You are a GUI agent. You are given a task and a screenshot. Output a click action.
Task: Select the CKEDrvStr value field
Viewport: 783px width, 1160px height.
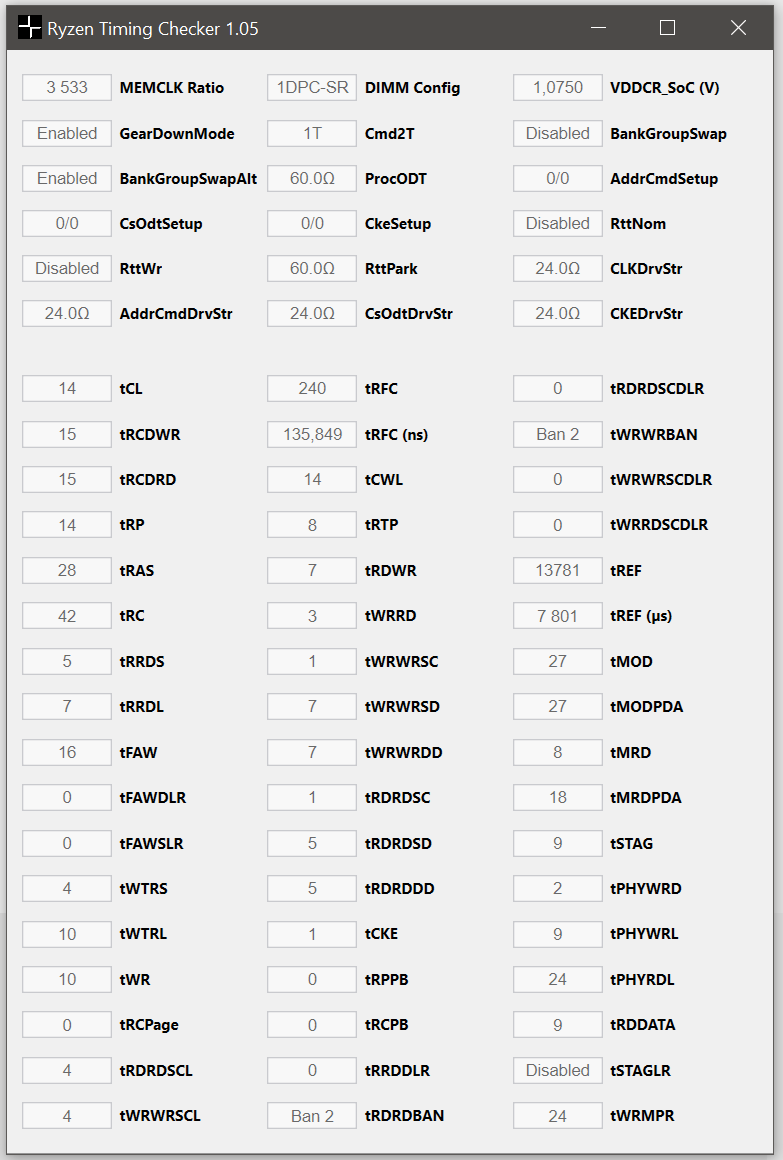pyautogui.click(x=558, y=314)
